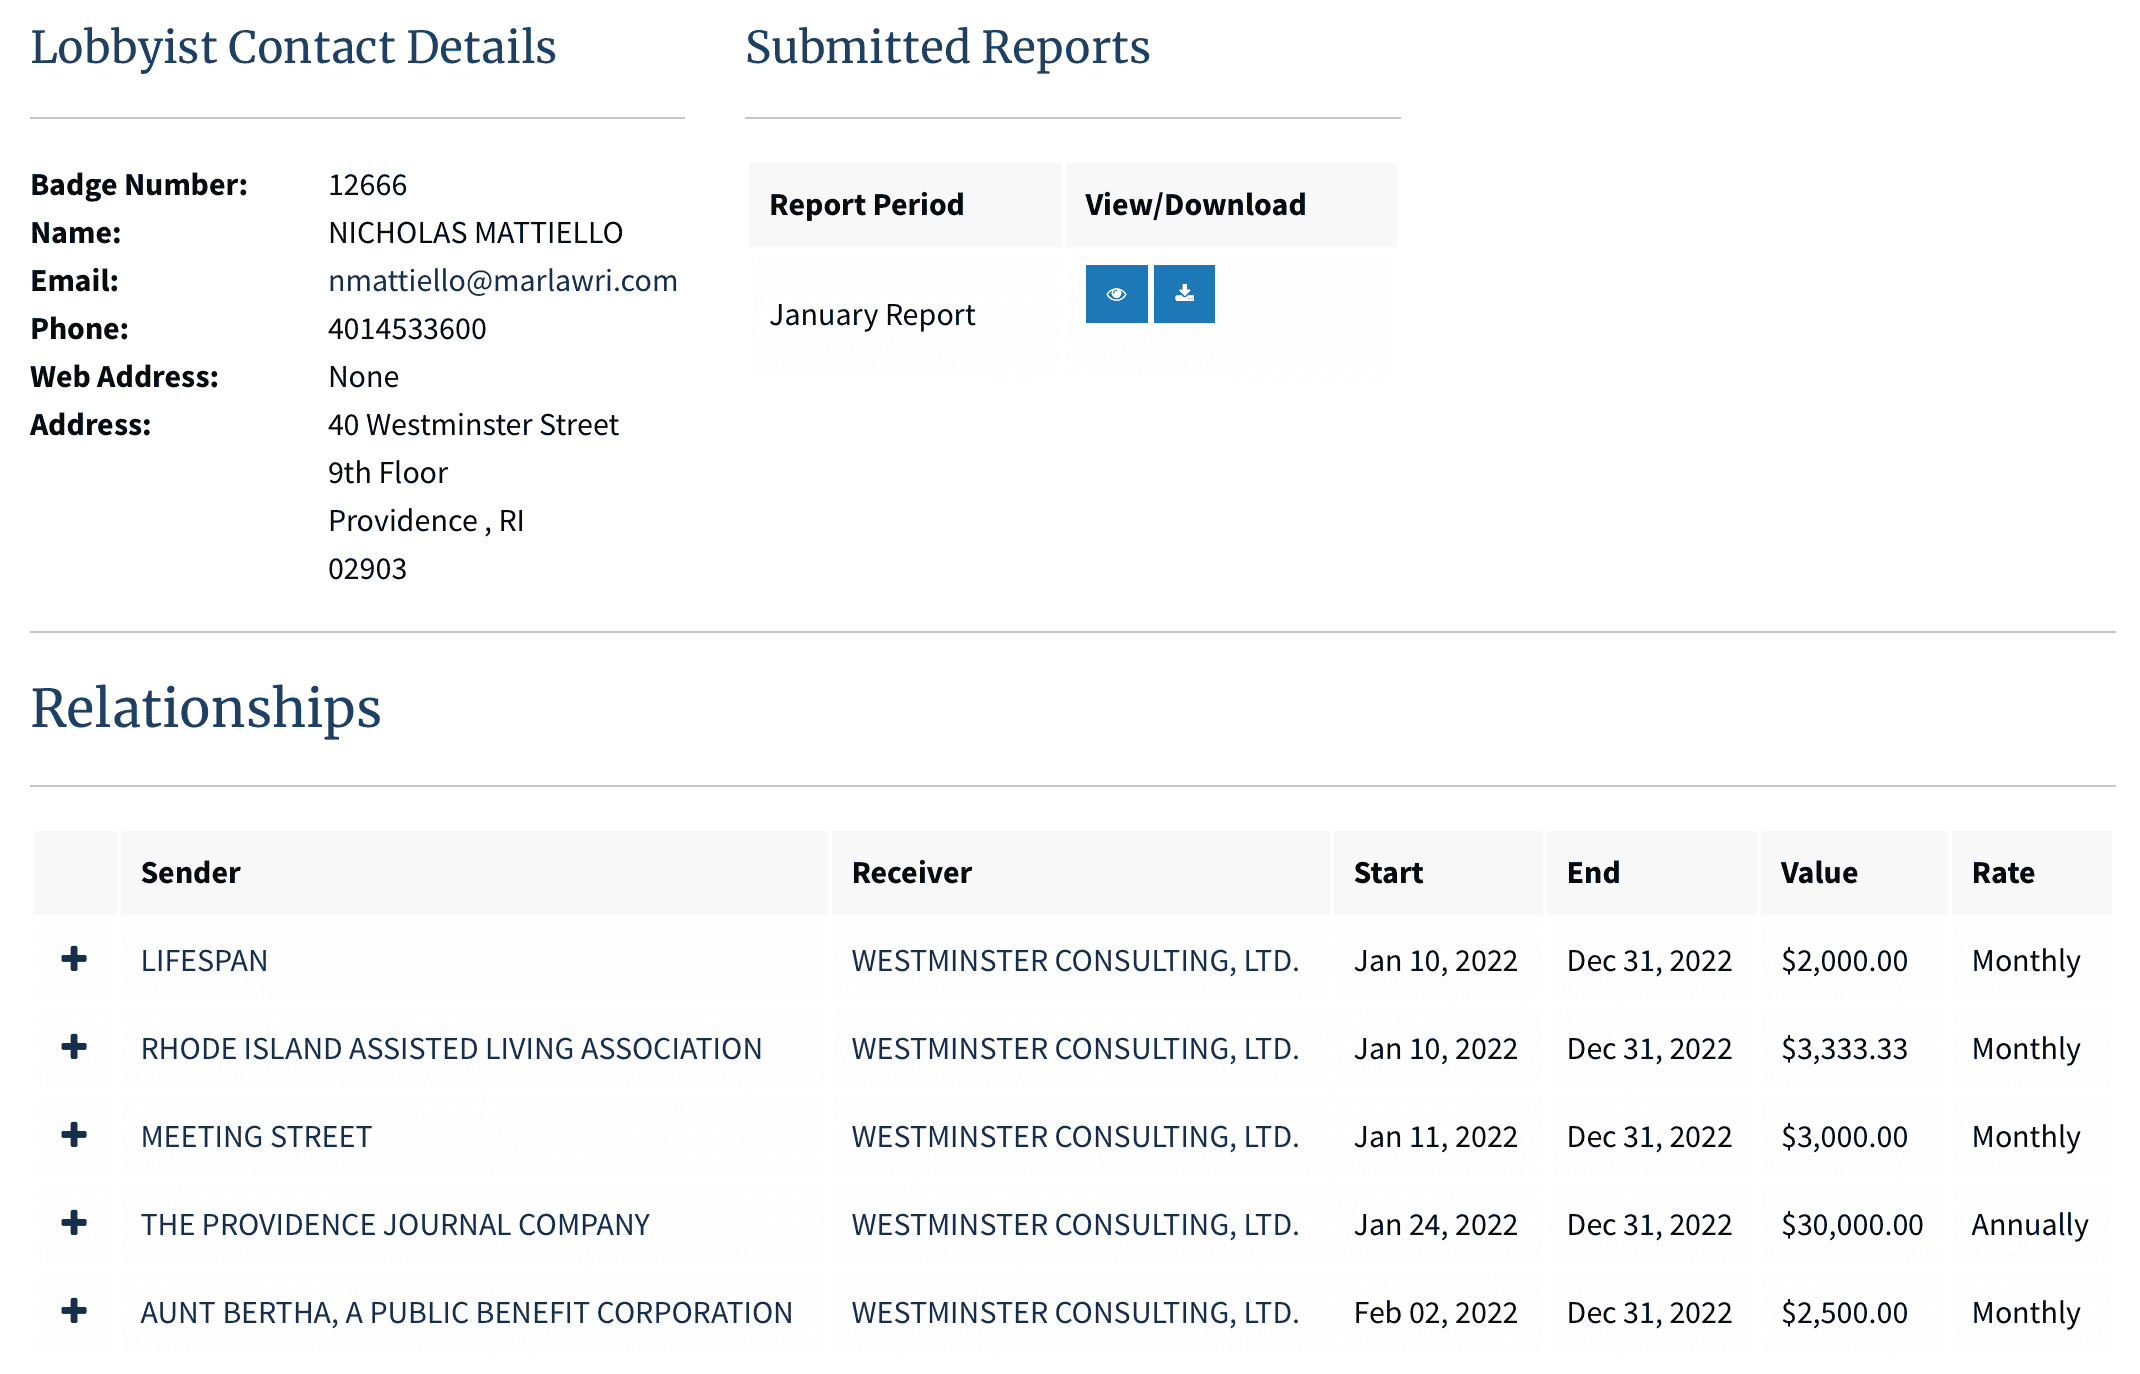Select the January Report period text
Screen dimensions: 2140x1374
(x=872, y=315)
